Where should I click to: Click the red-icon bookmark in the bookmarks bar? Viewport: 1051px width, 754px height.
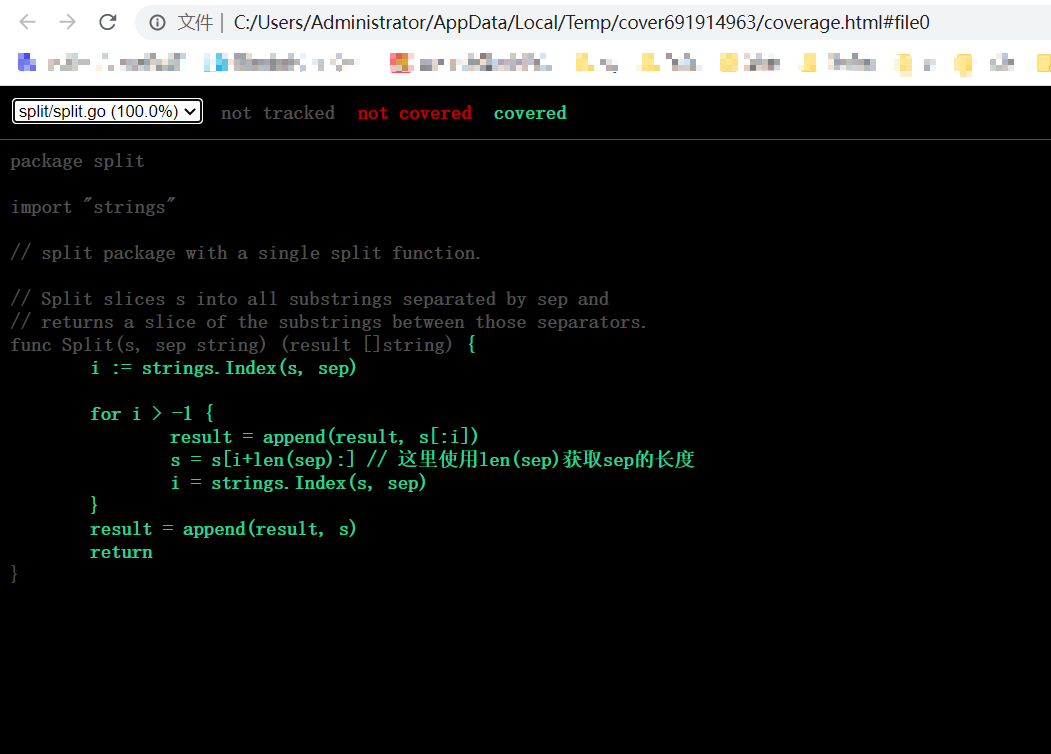403,62
